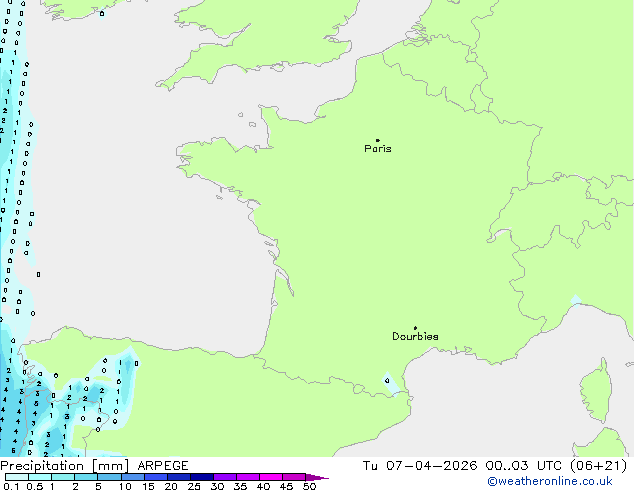Click the legend value label '50'

309,486
